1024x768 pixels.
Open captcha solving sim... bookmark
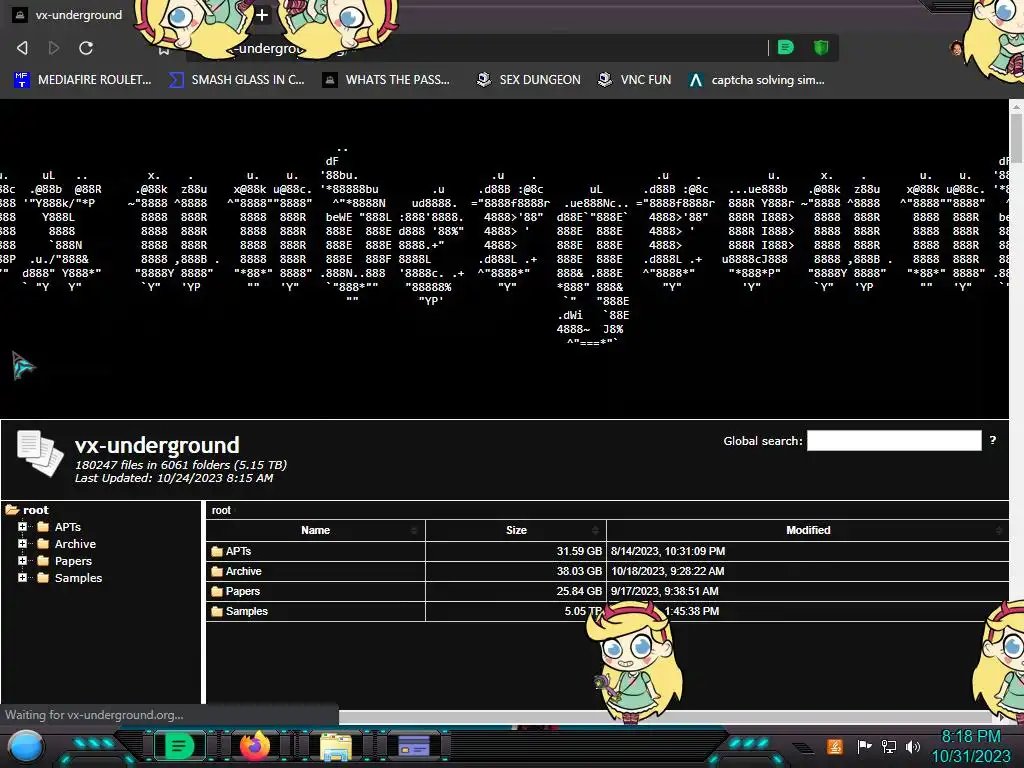pyautogui.click(x=756, y=80)
